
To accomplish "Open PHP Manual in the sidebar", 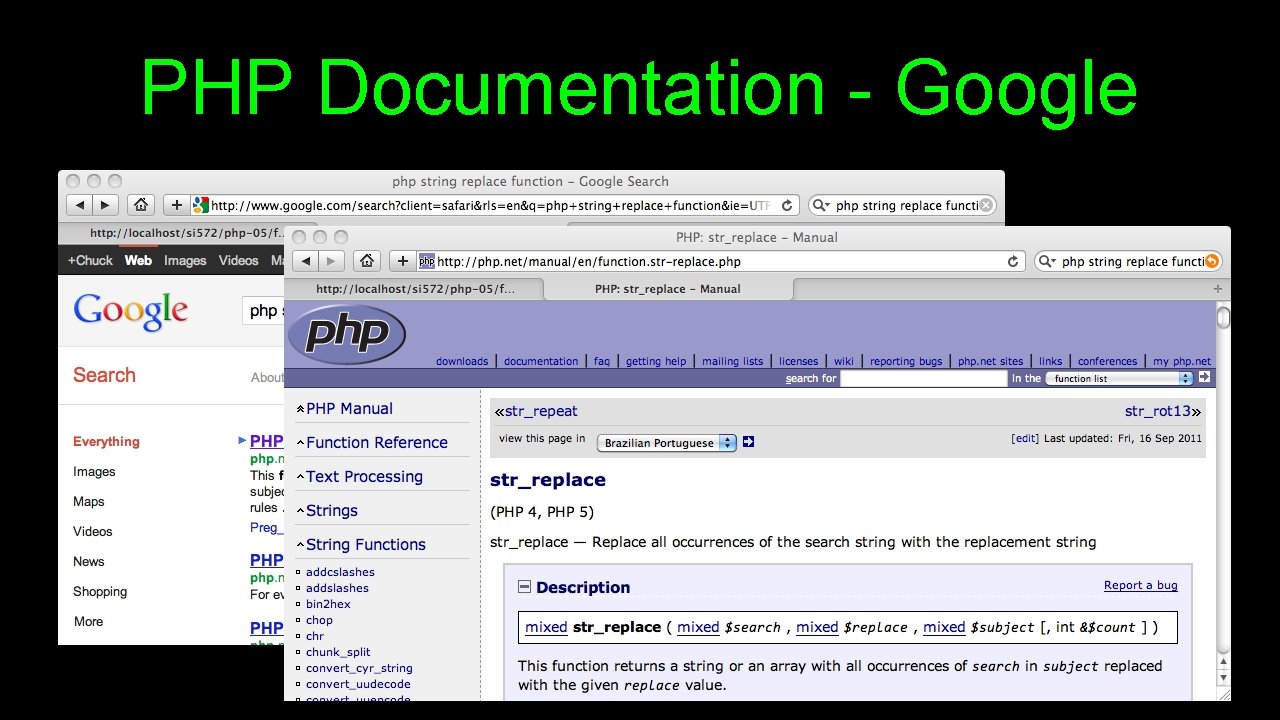I will click(x=349, y=408).
